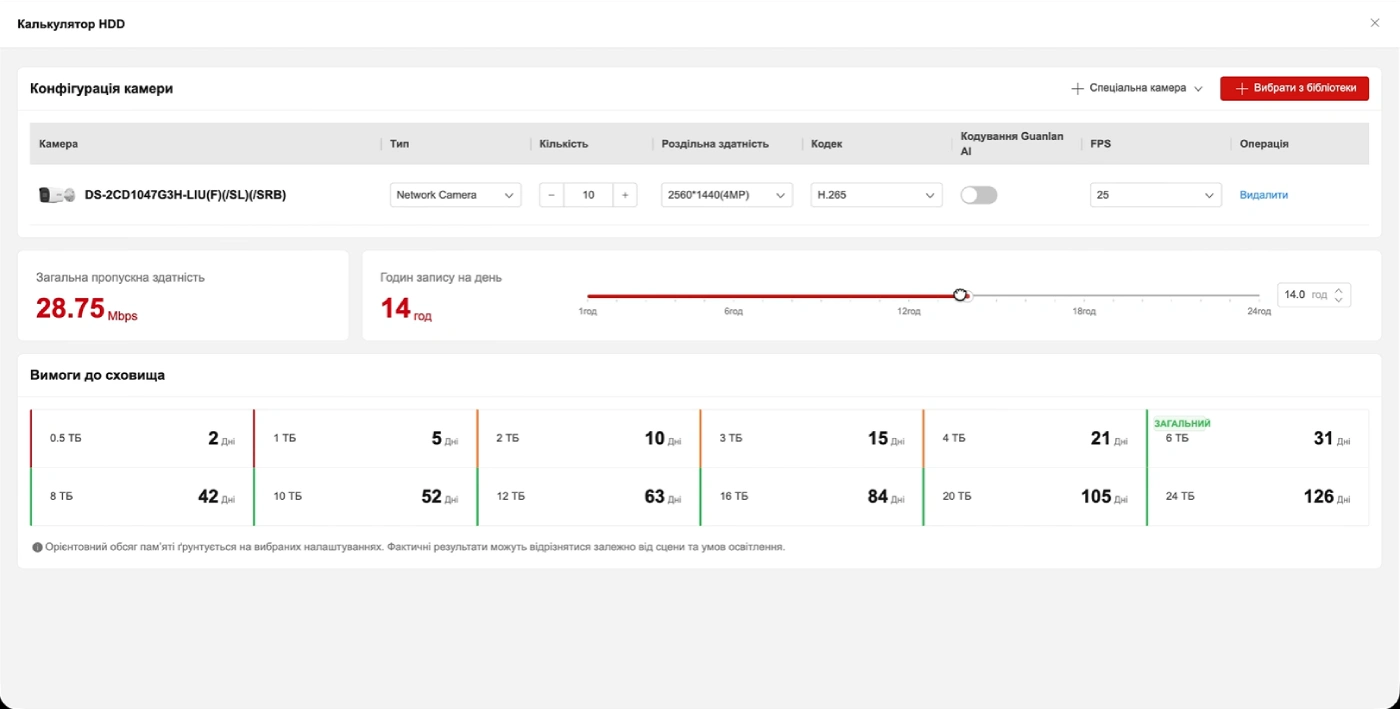Image resolution: width=1400 pixels, height=709 pixels.
Task: Increase camera quantity with plus button
Action: tap(625, 195)
